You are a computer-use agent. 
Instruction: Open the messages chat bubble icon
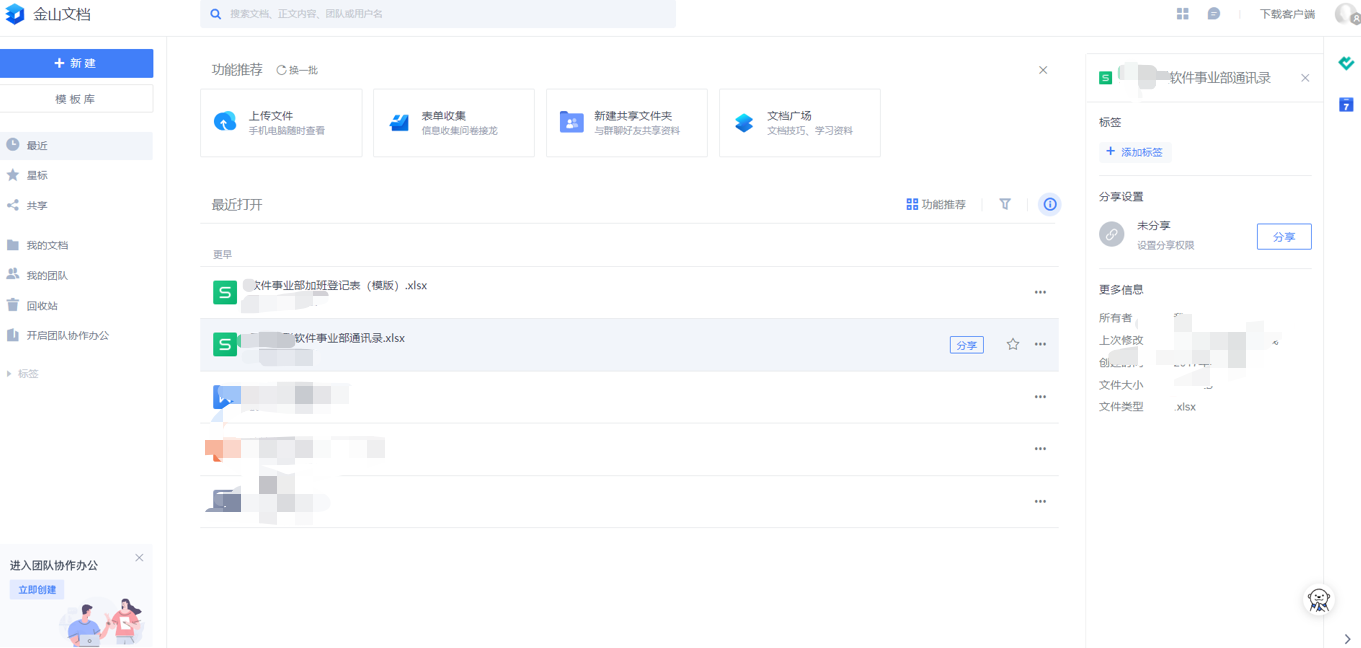click(x=1214, y=14)
